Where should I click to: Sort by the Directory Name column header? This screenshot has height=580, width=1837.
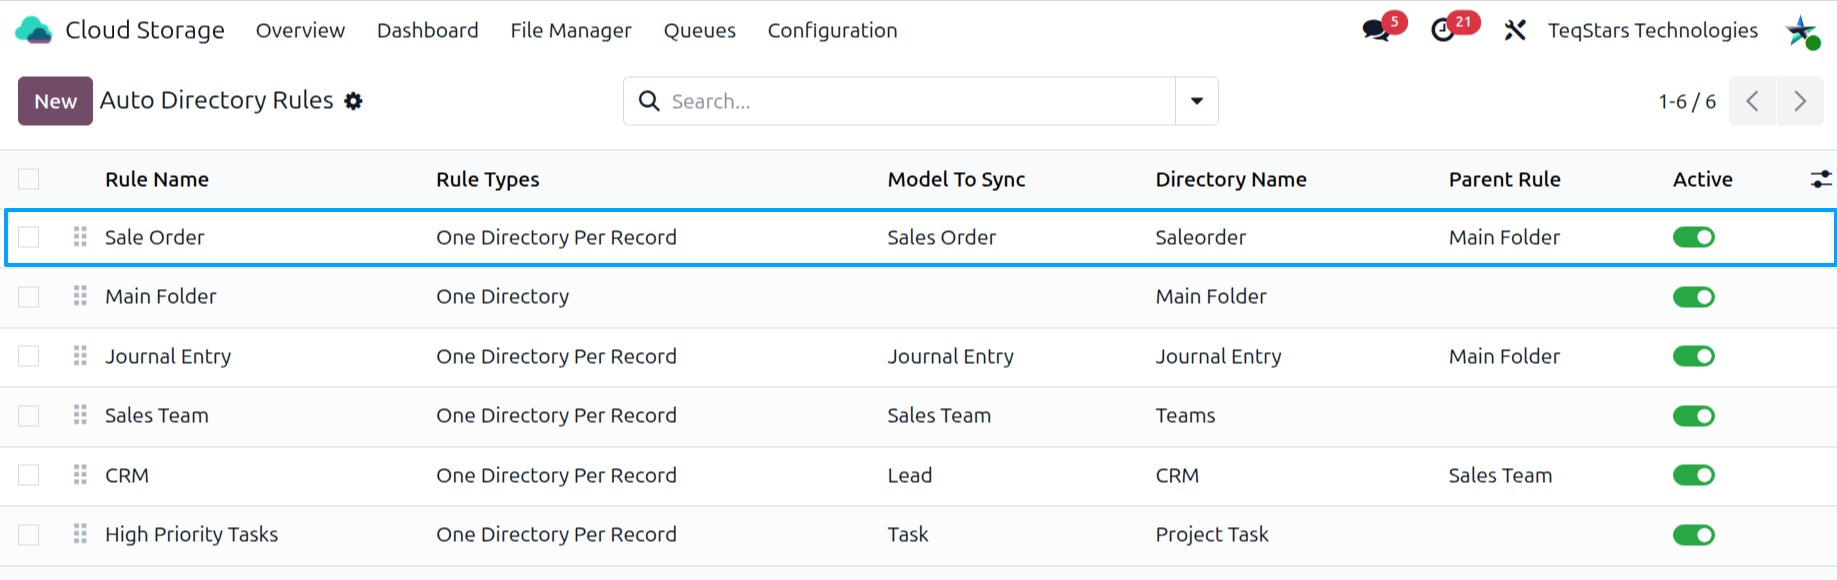1231,179
